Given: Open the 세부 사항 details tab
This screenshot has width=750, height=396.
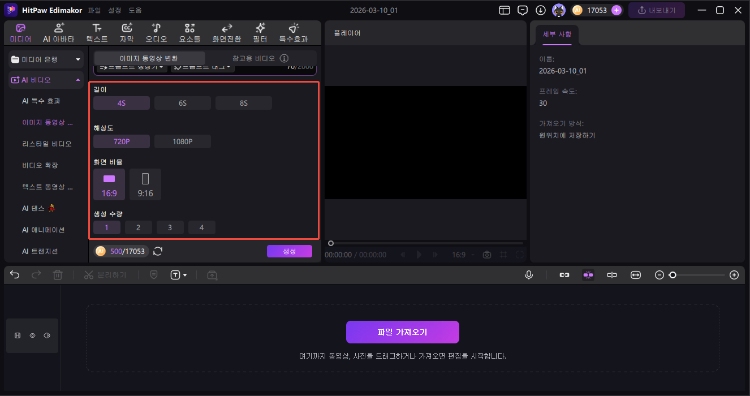Looking at the screenshot, I should (557, 34).
